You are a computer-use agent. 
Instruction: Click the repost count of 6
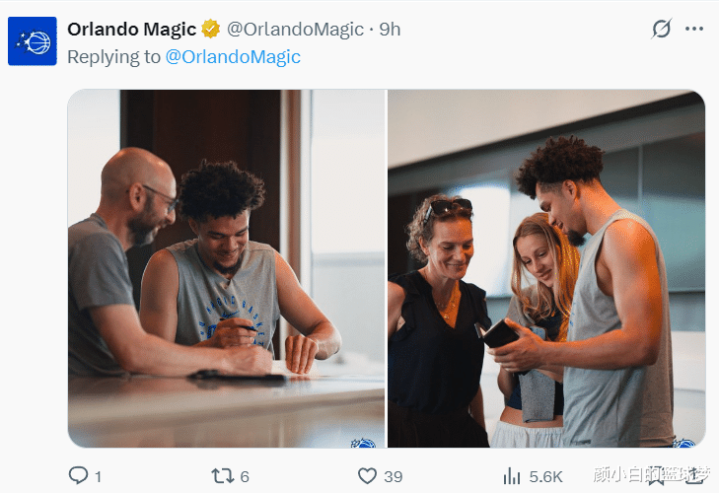coord(245,477)
